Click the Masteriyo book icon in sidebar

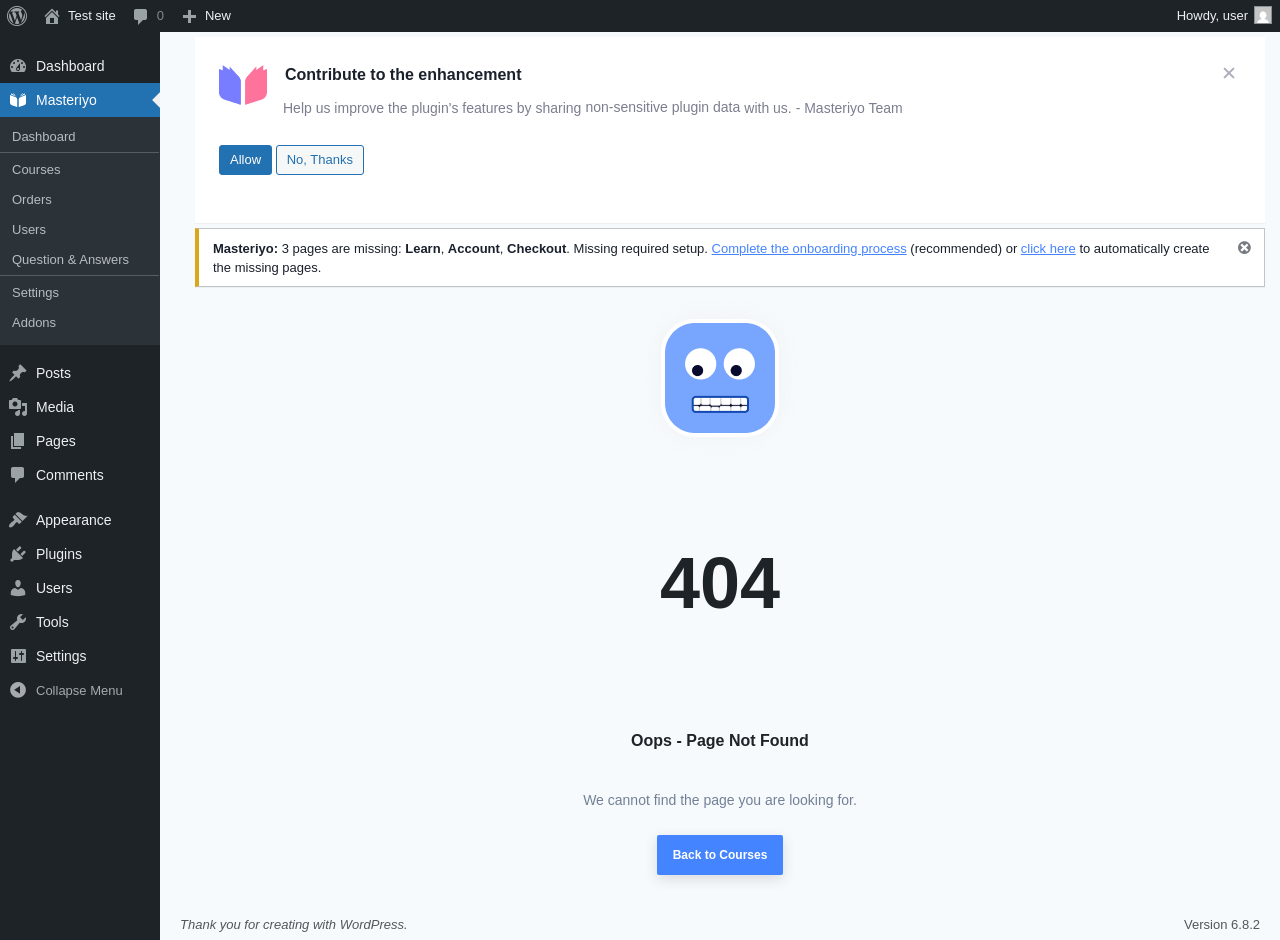[x=18, y=100]
